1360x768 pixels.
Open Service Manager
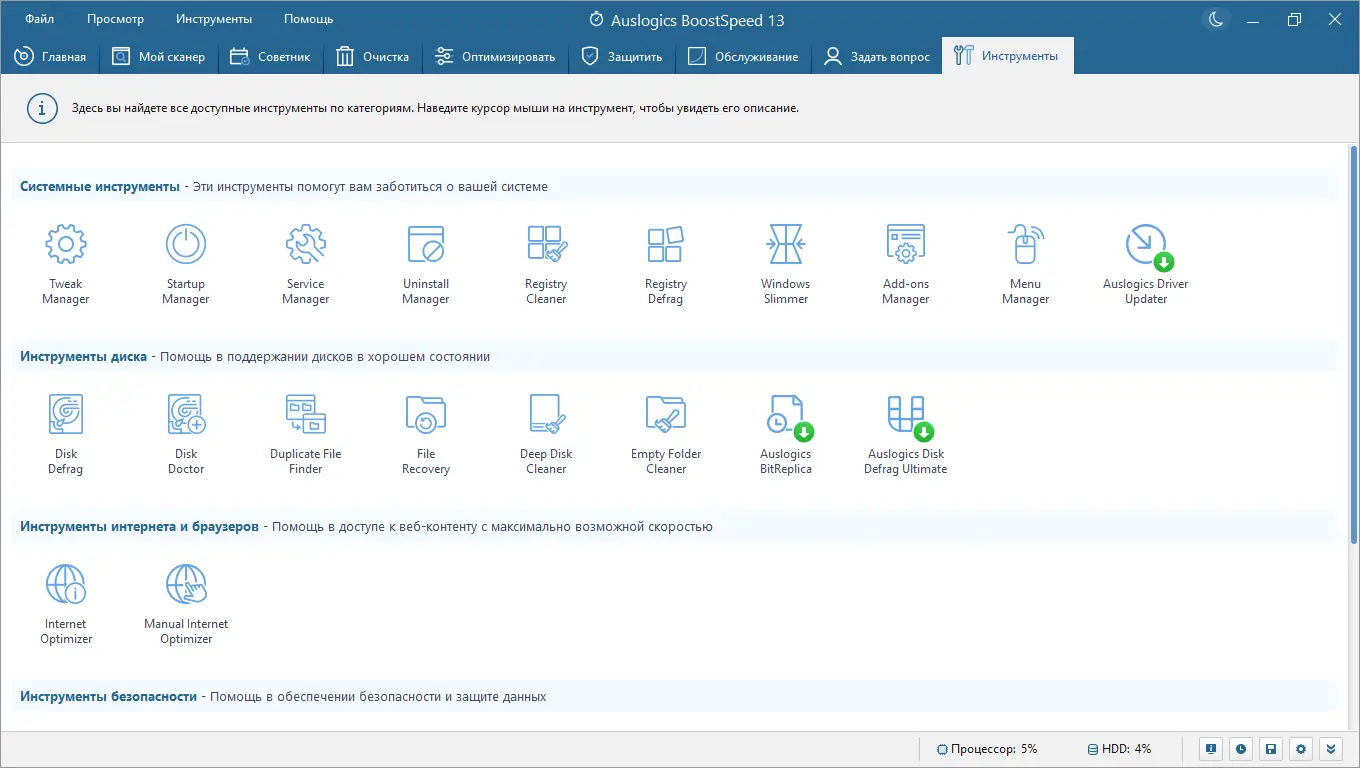[x=306, y=264]
